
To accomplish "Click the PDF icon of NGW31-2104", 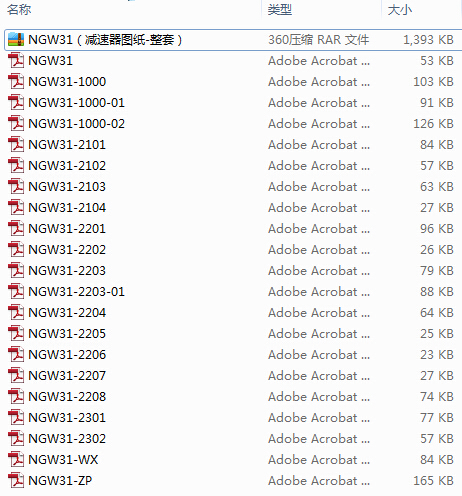I will [x=16, y=207].
